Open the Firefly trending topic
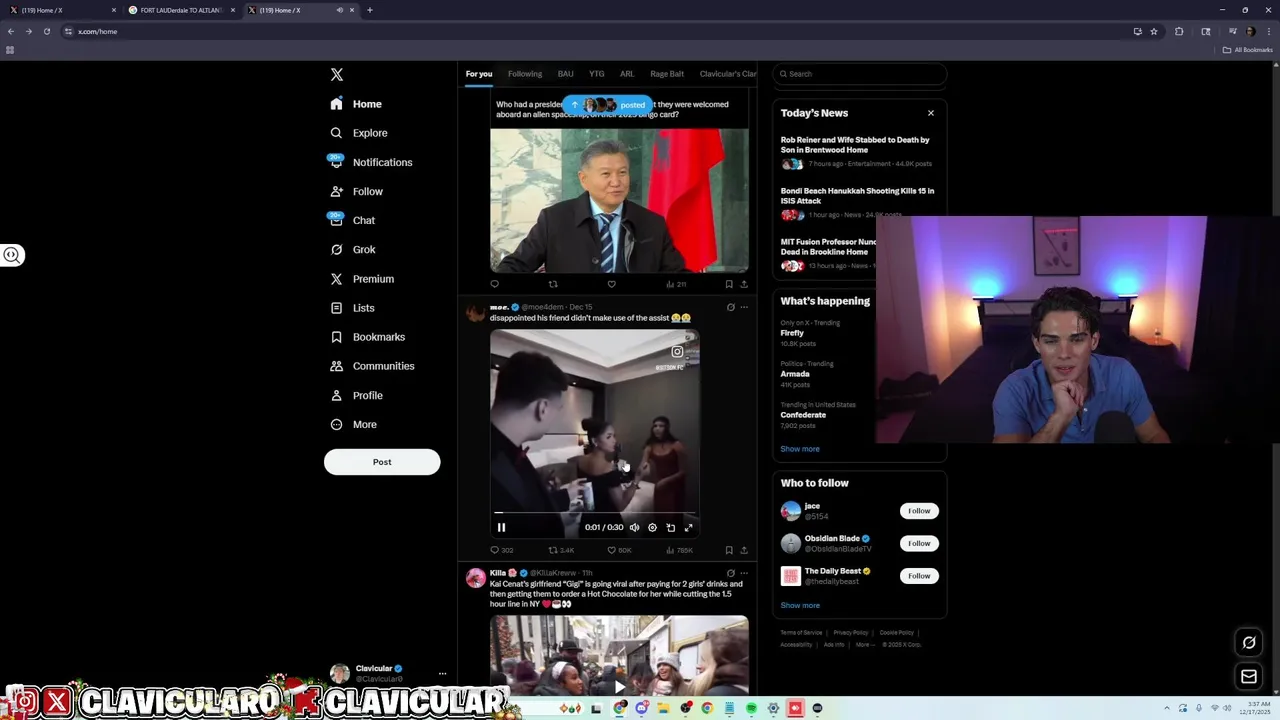 pyautogui.click(x=792, y=333)
